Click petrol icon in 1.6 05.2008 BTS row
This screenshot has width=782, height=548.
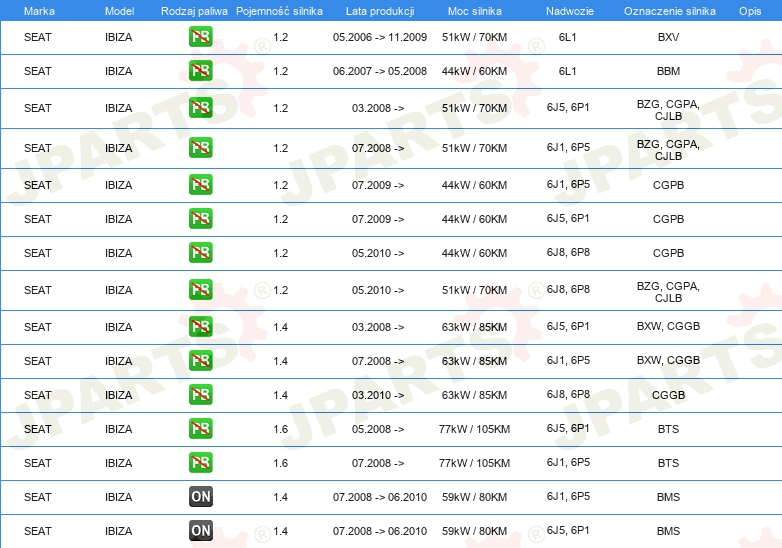(200, 429)
